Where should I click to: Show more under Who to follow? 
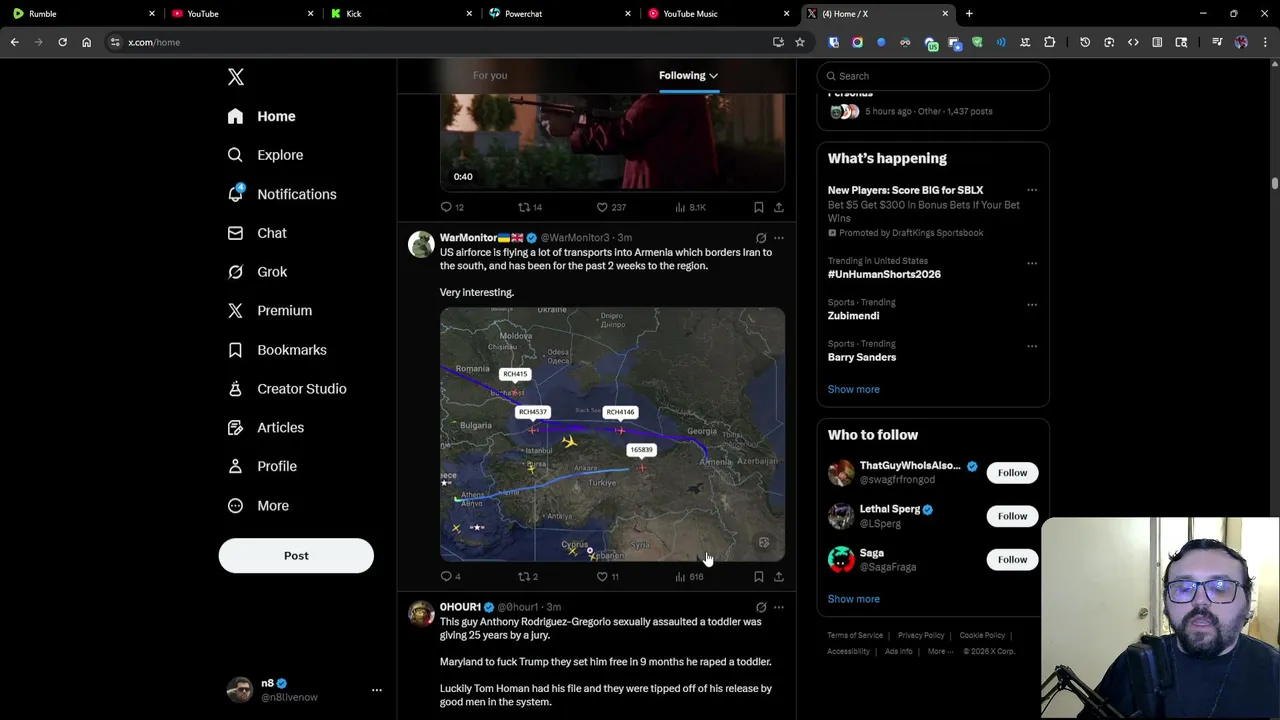coord(853,599)
